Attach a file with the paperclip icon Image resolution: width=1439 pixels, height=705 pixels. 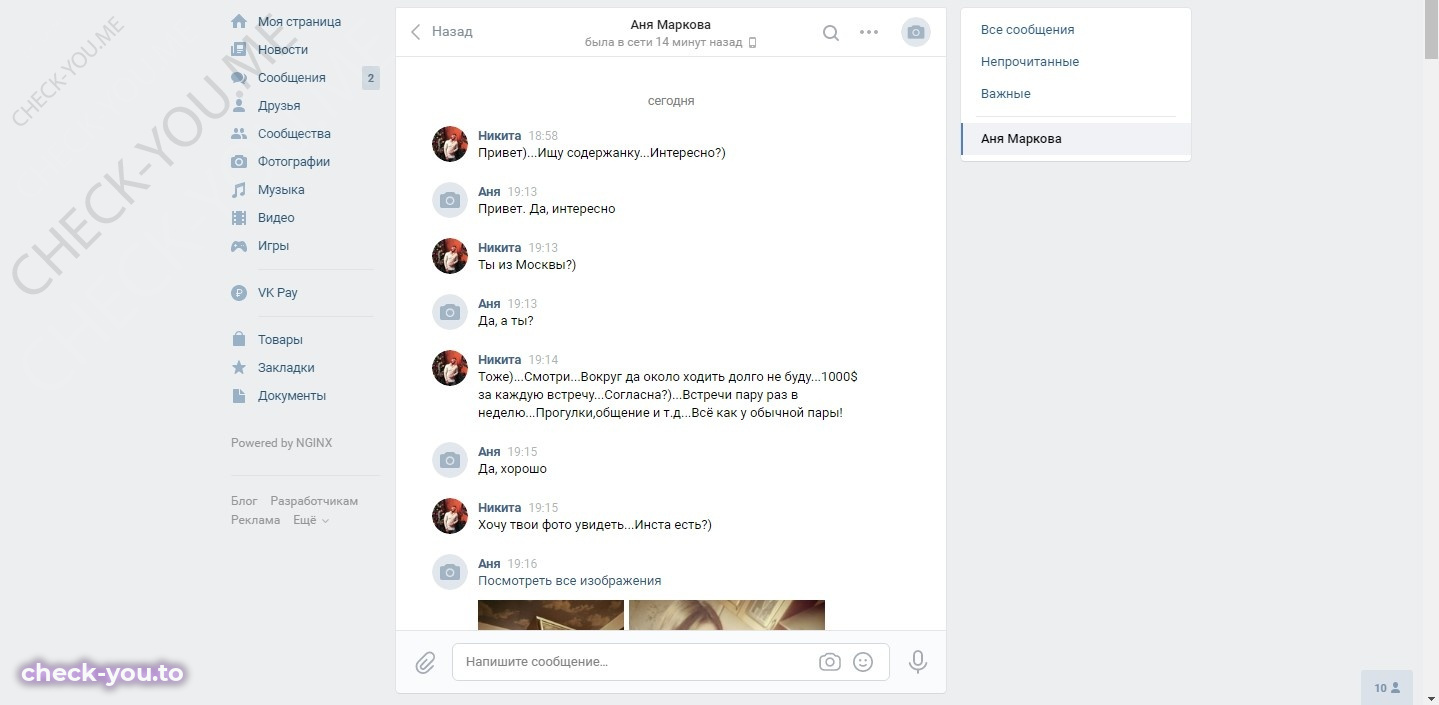tap(425, 662)
